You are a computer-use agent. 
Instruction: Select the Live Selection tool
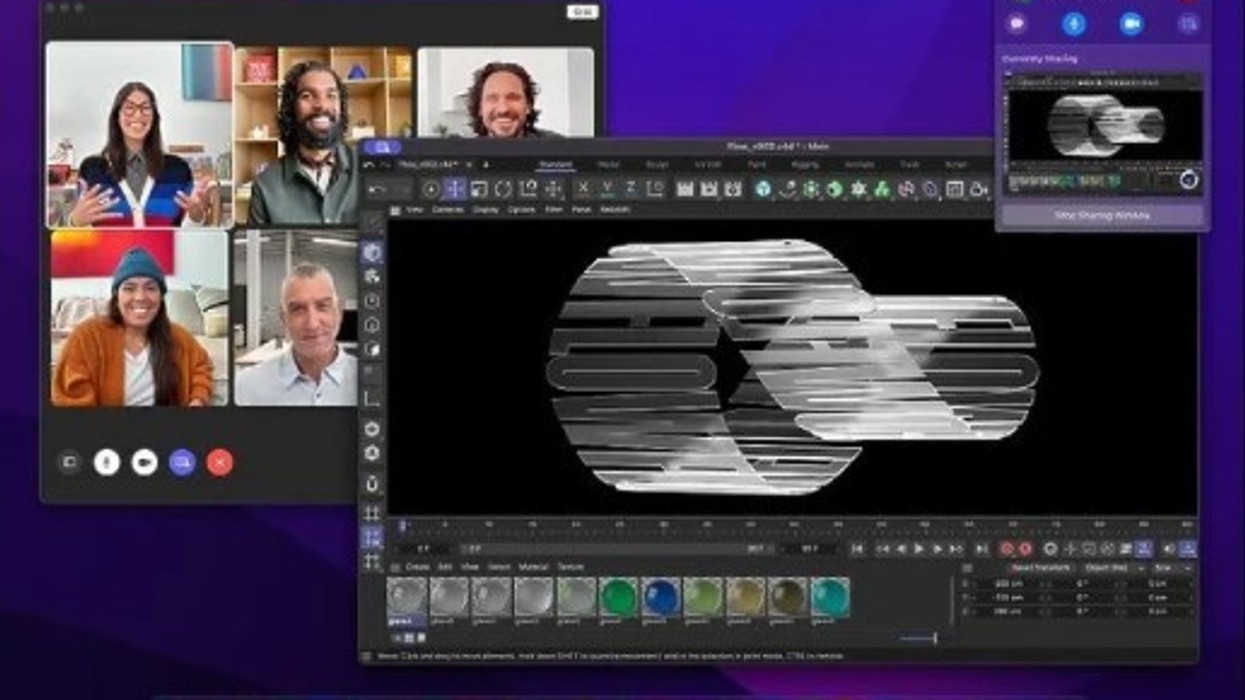[431, 189]
